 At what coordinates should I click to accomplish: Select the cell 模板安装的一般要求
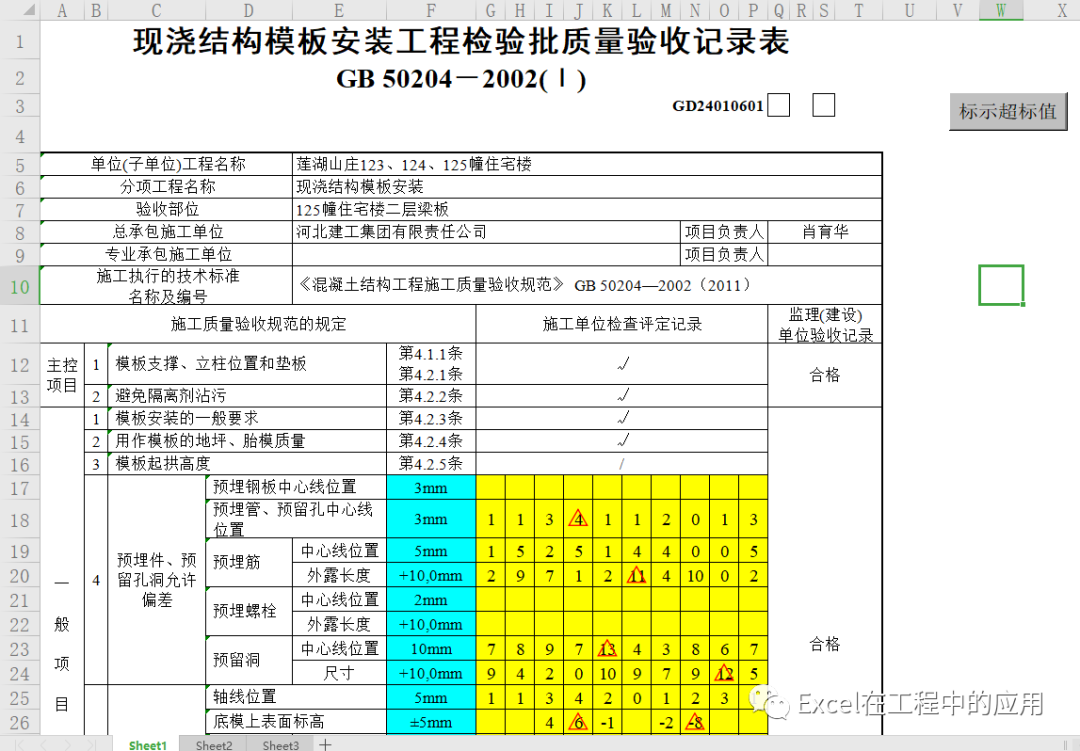[x=247, y=418]
